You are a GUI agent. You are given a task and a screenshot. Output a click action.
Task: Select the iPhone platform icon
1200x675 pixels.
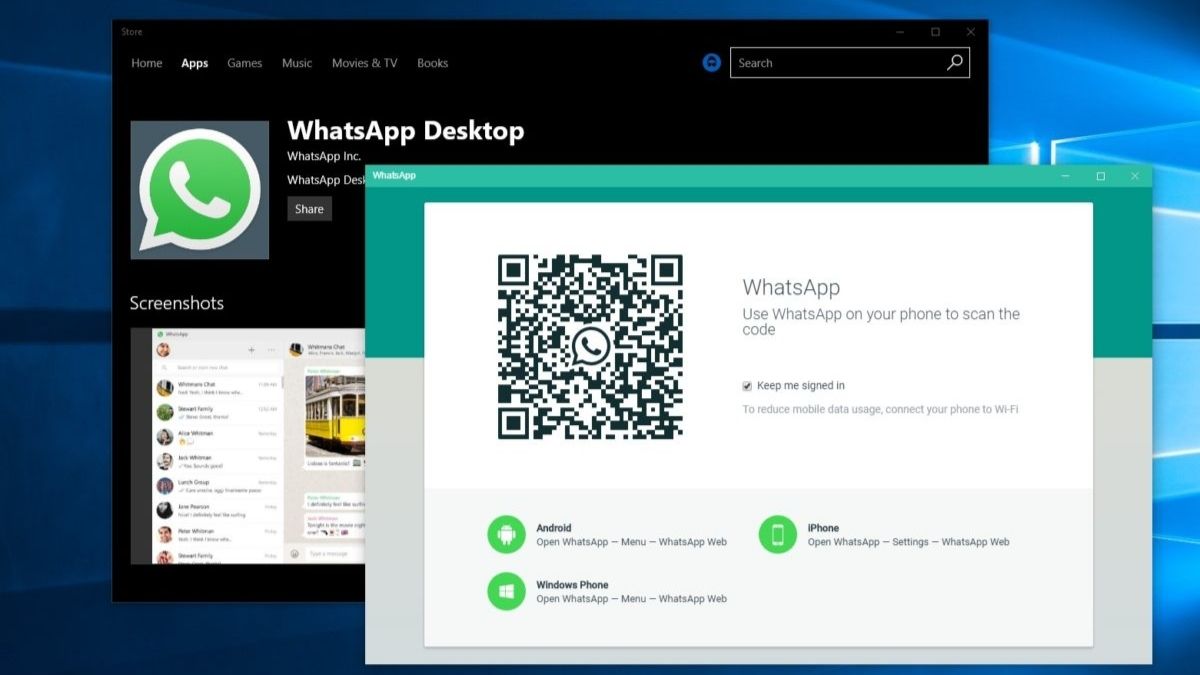click(x=778, y=534)
